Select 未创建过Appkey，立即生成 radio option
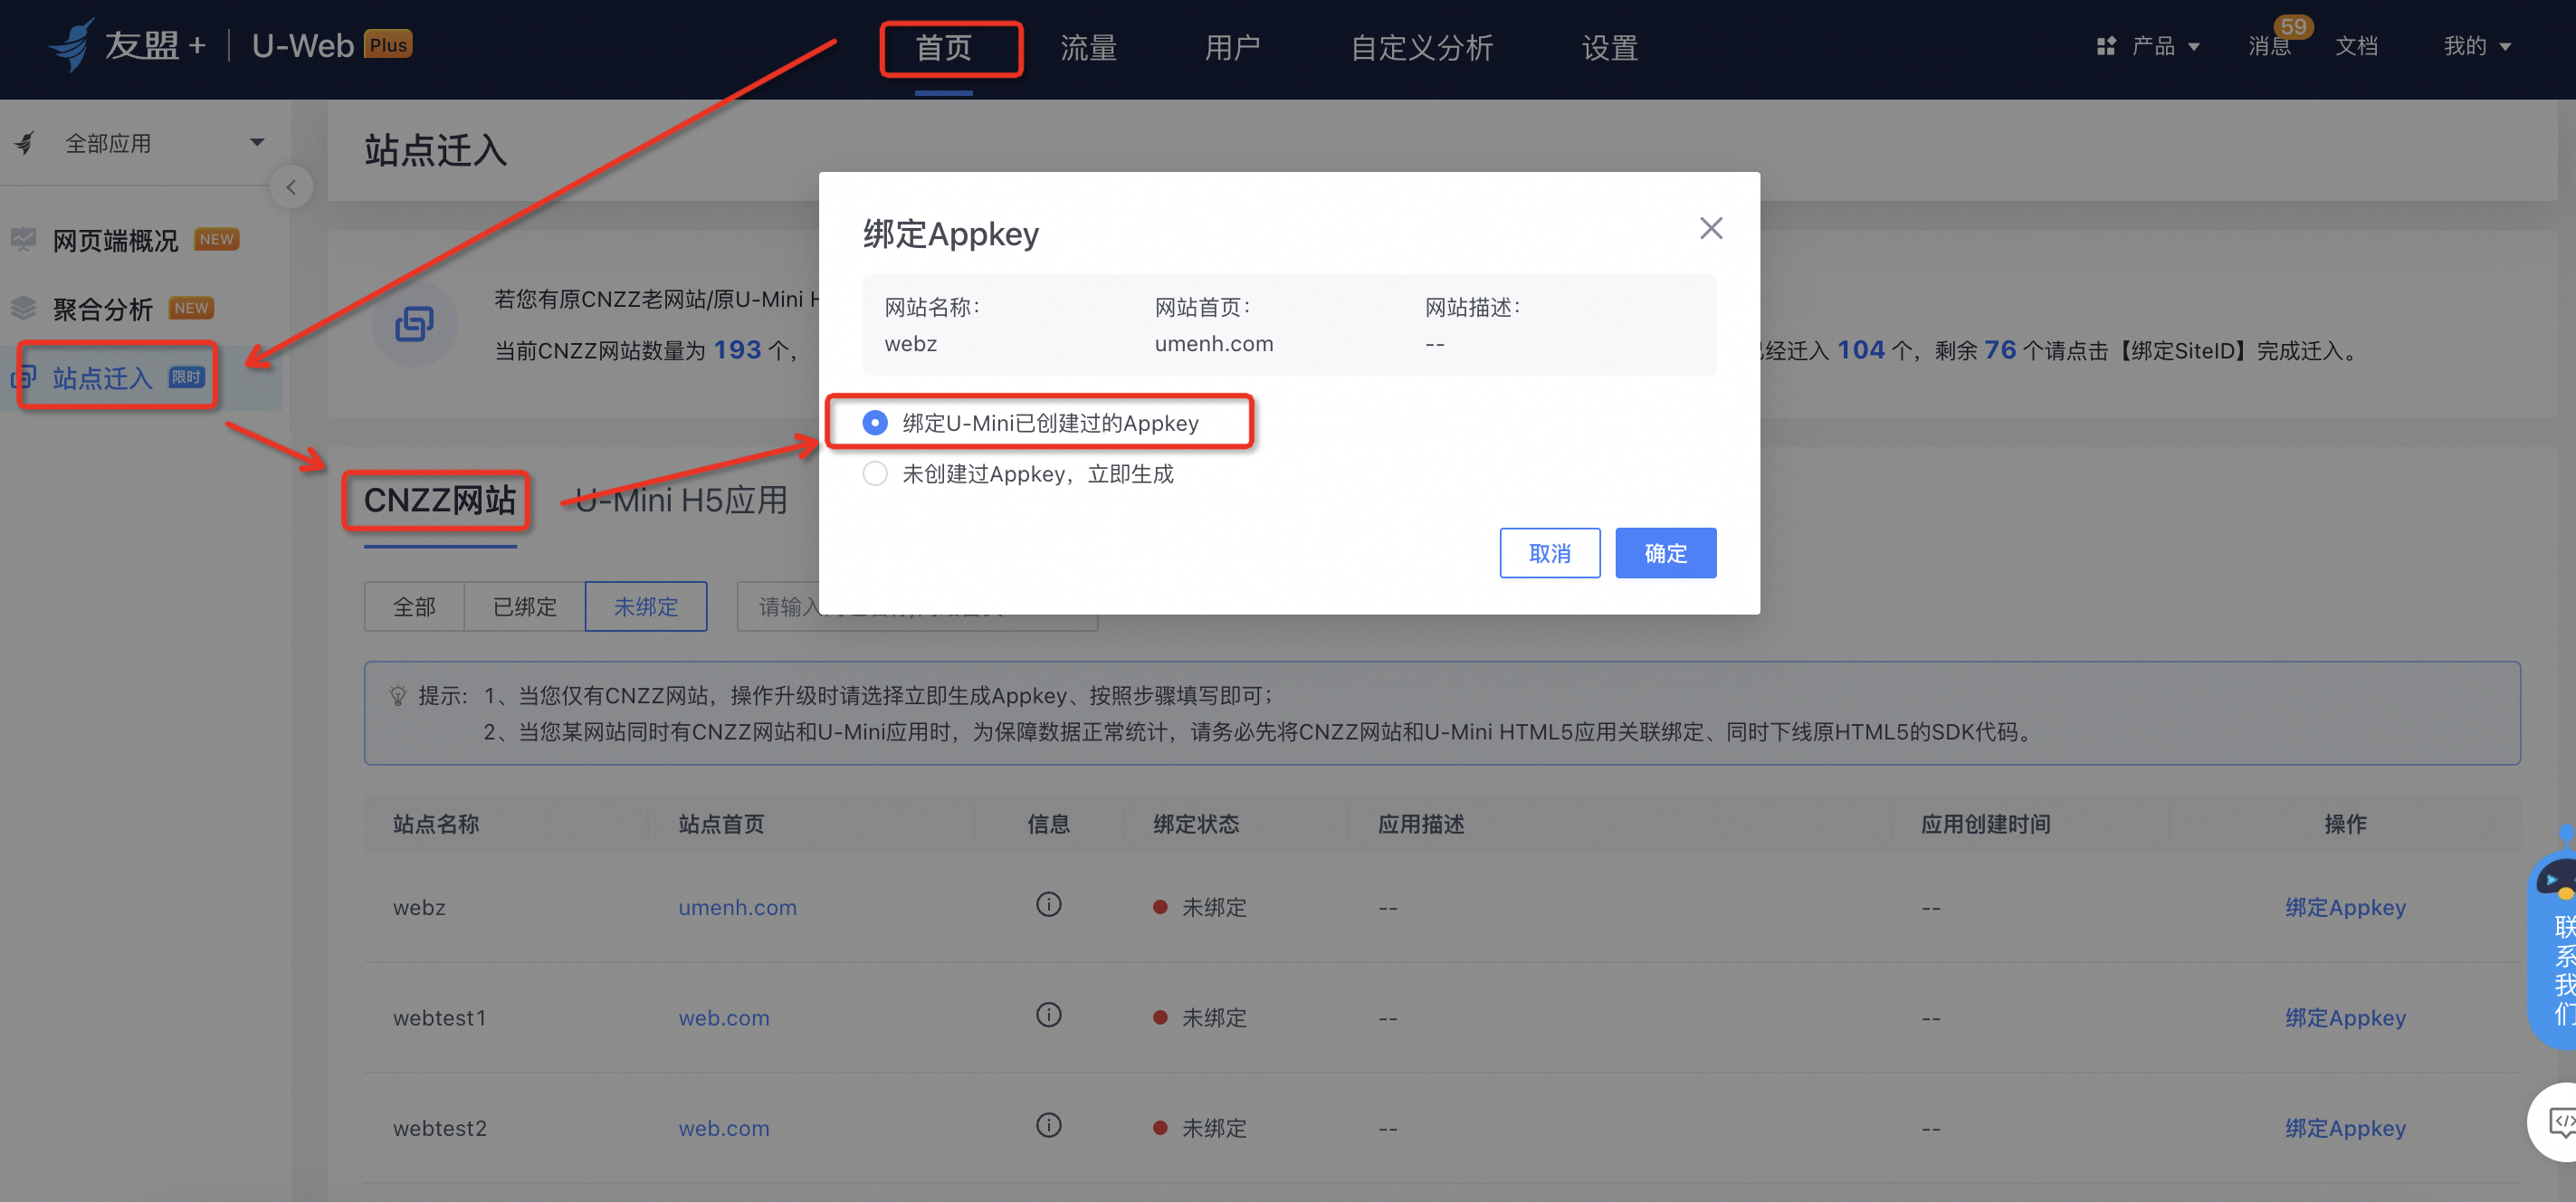2576x1202 pixels. pyautogui.click(x=875, y=474)
